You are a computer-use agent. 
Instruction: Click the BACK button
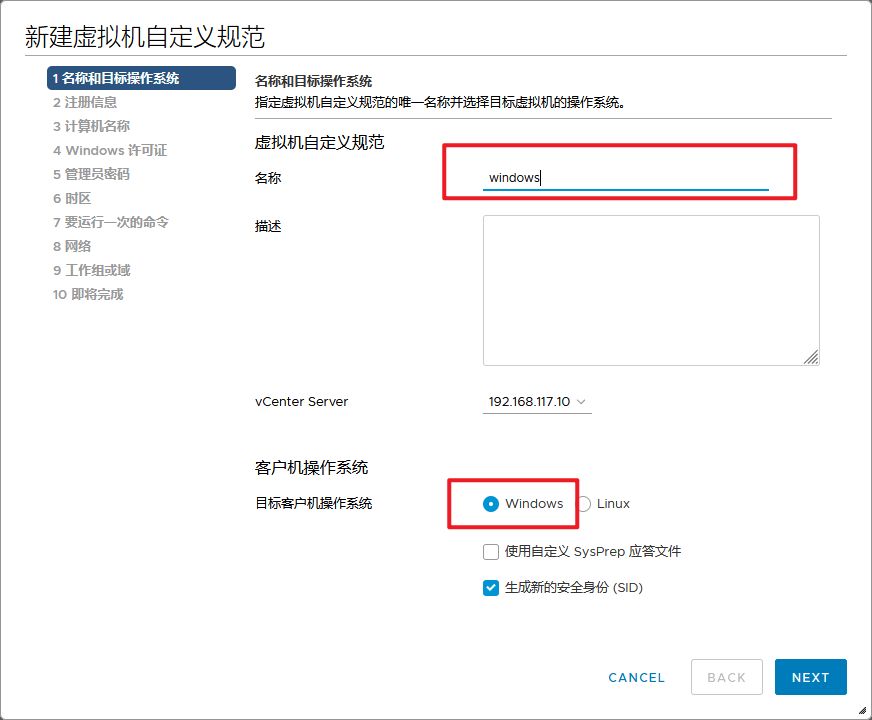point(726,677)
